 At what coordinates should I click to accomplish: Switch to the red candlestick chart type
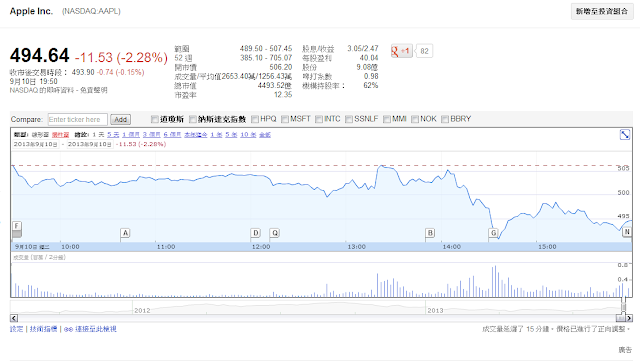pos(60,135)
